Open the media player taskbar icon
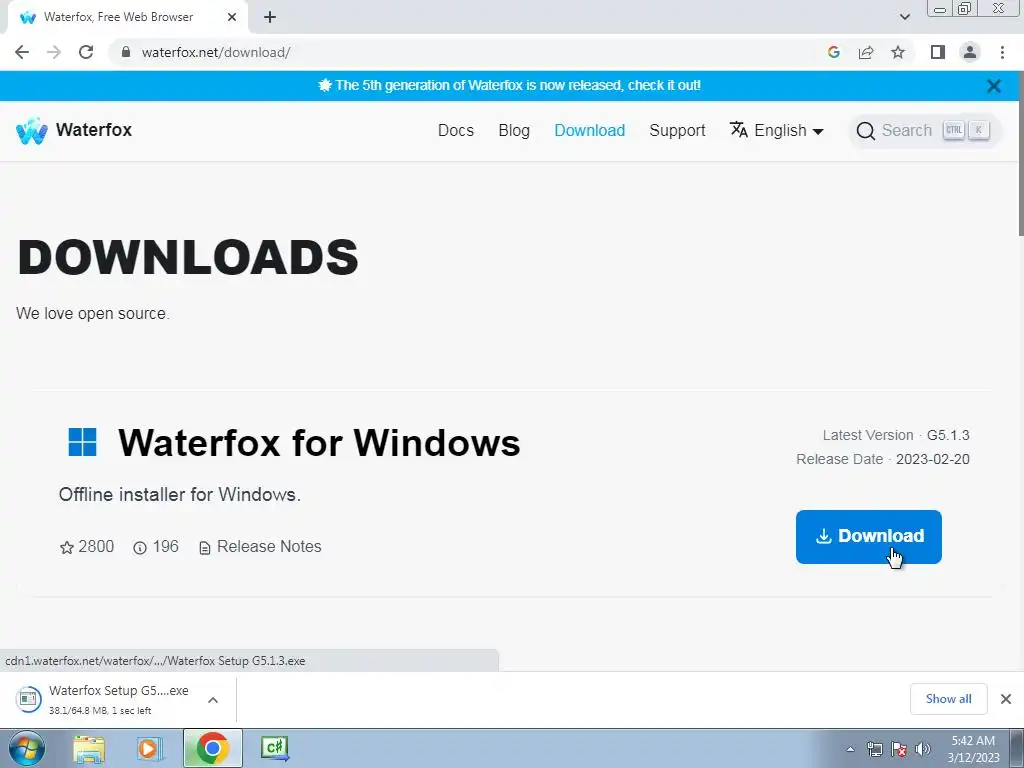The width and height of the screenshot is (1024, 768). [150, 748]
